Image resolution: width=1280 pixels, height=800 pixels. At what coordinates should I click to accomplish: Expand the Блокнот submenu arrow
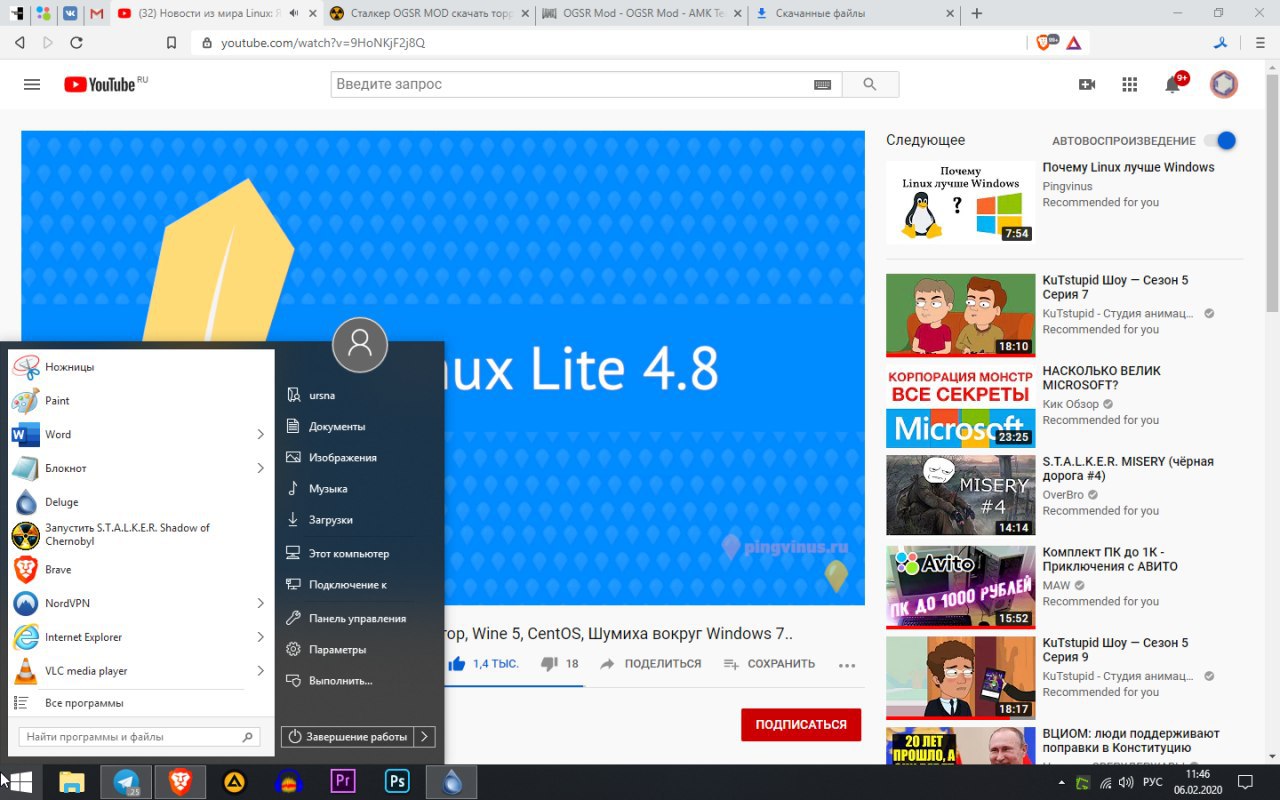[x=260, y=468]
